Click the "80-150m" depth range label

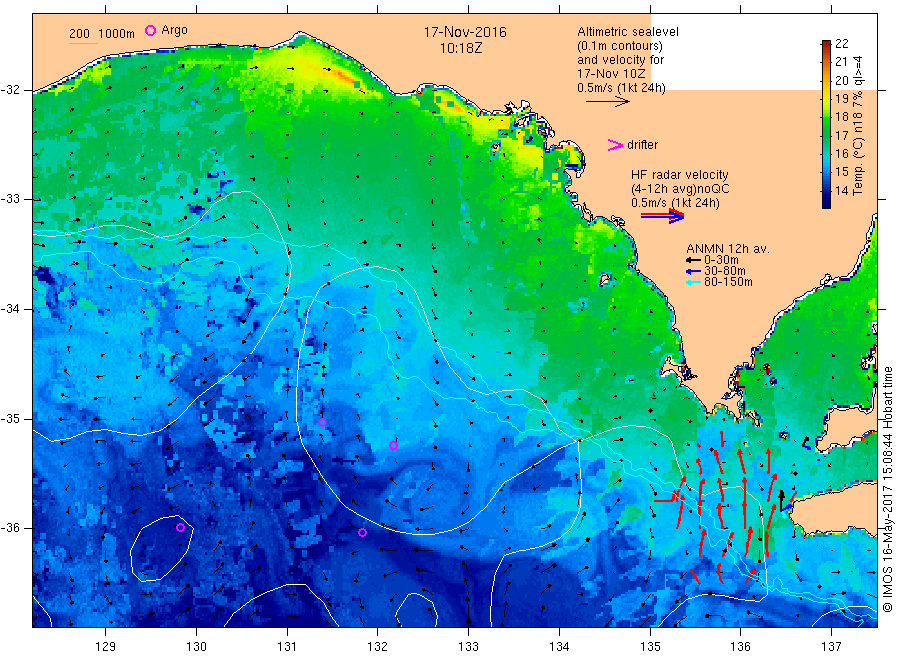(x=728, y=282)
